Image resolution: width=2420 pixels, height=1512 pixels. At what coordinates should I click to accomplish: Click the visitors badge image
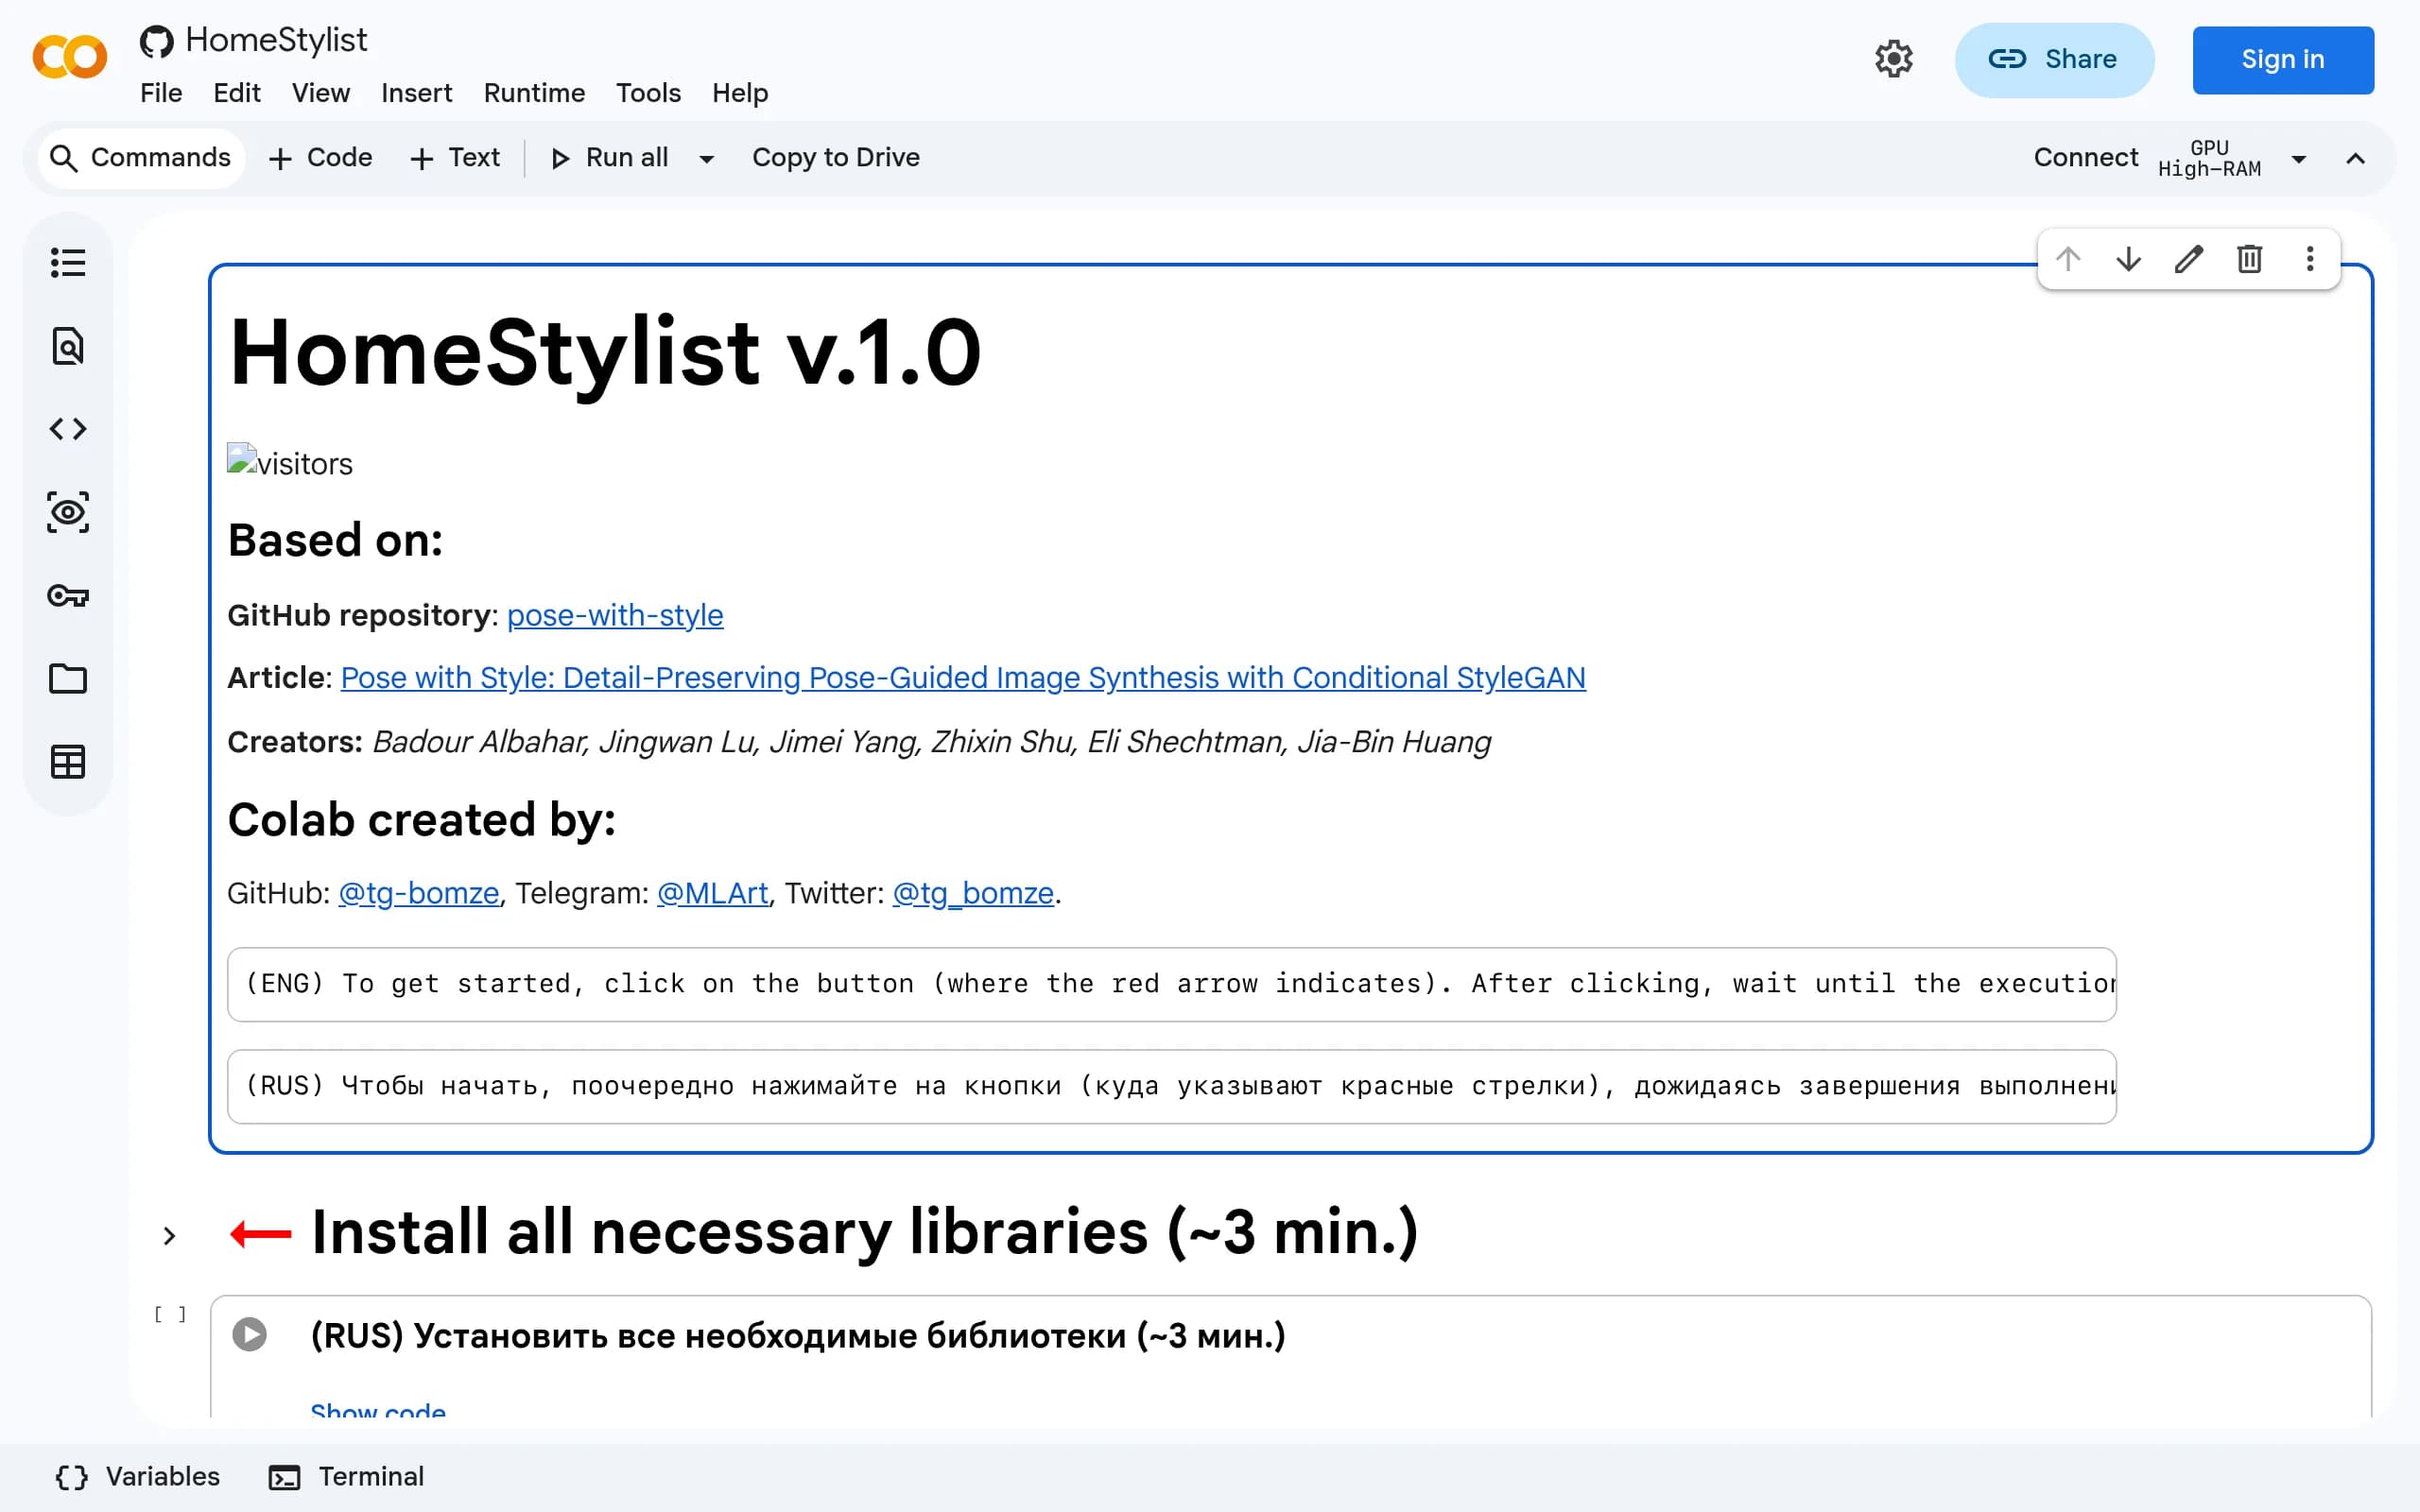[290, 462]
